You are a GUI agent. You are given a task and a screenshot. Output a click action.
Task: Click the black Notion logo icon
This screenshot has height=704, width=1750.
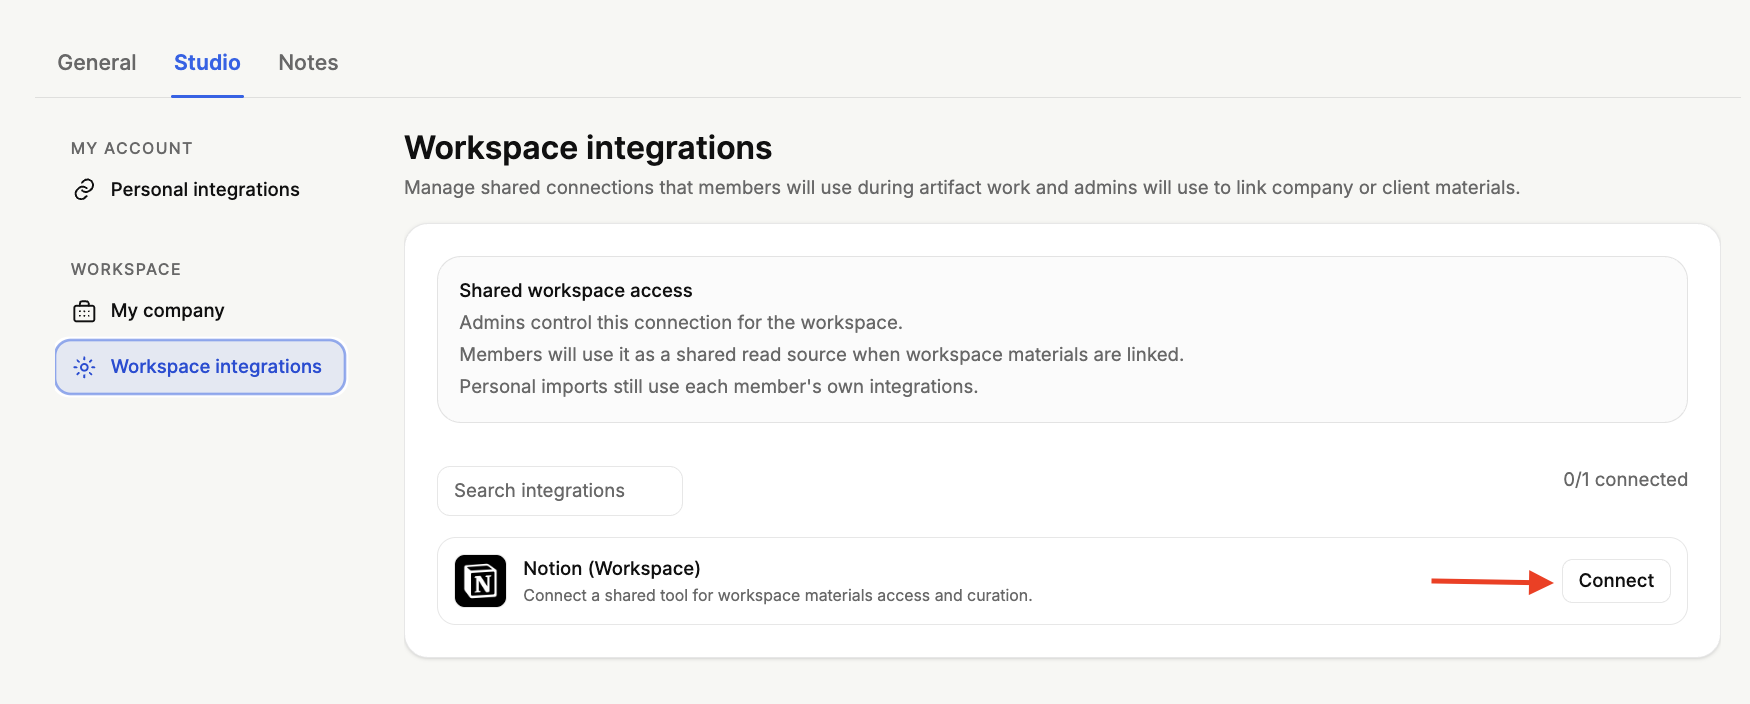coord(480,581)
